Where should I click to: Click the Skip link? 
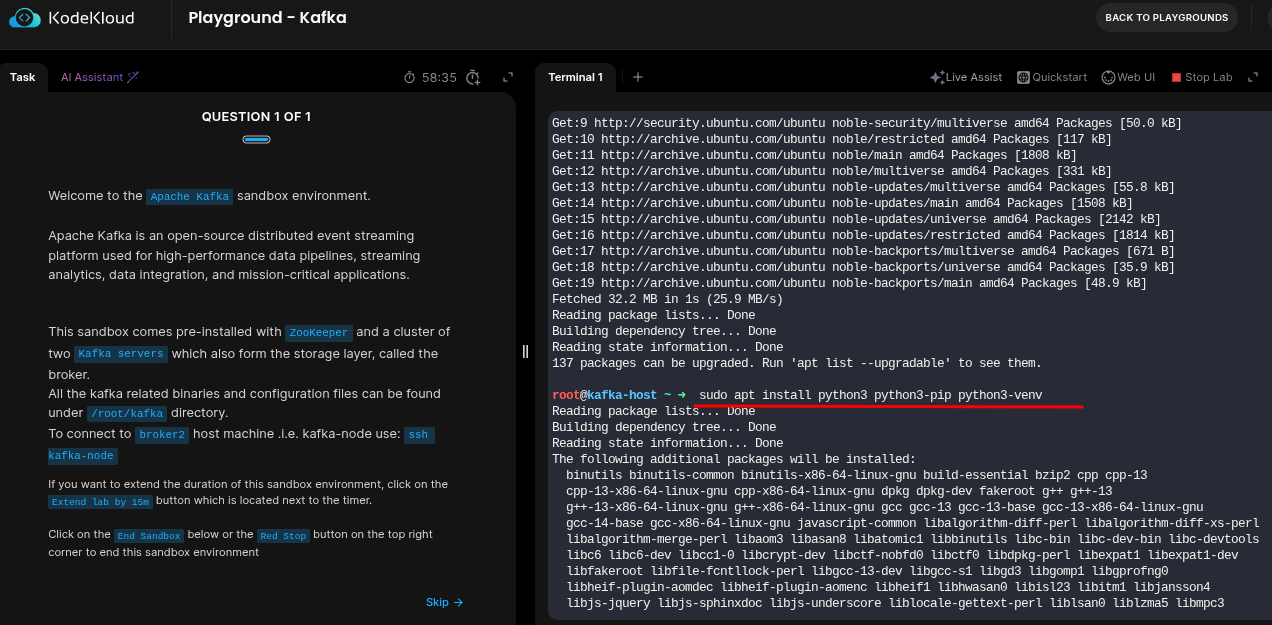tap(445, 602)
